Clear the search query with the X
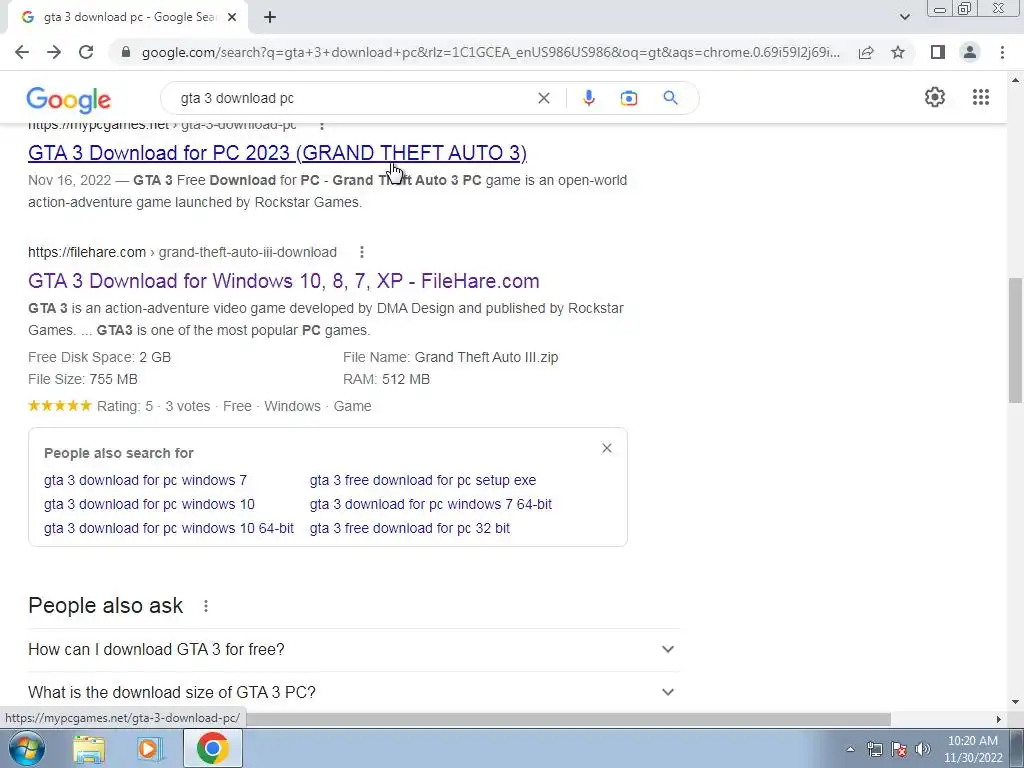1024x768 pixels. tap(543, 98)
